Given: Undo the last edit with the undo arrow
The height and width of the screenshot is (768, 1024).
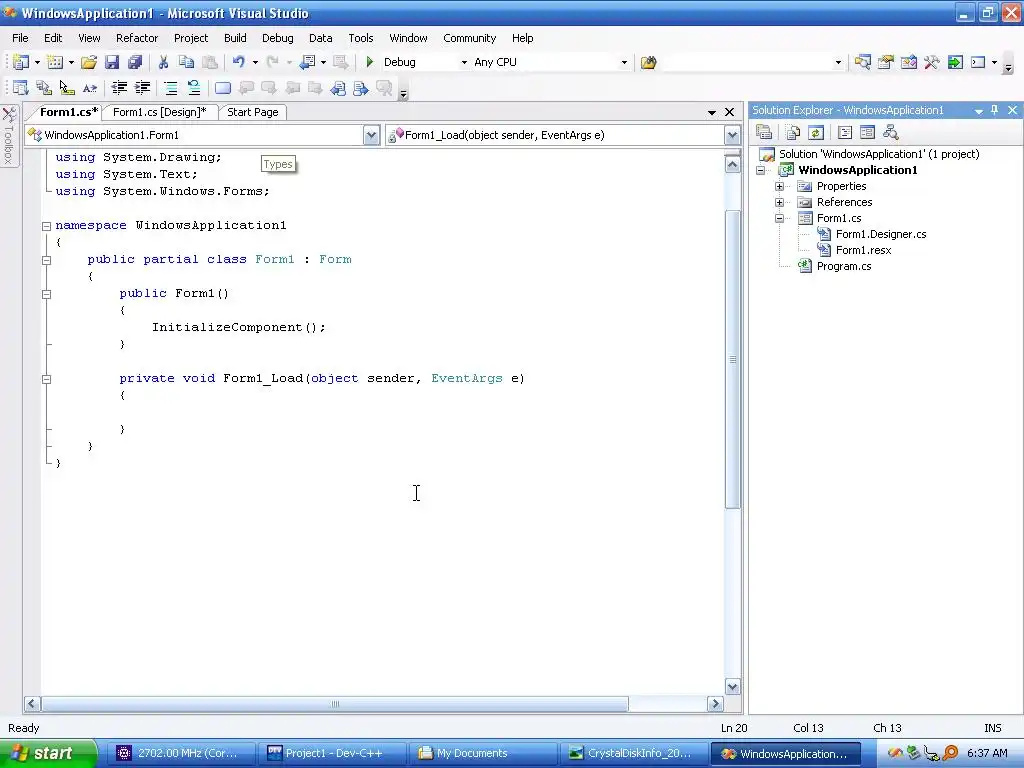Looking at the screenshot, I should (238, 62).
